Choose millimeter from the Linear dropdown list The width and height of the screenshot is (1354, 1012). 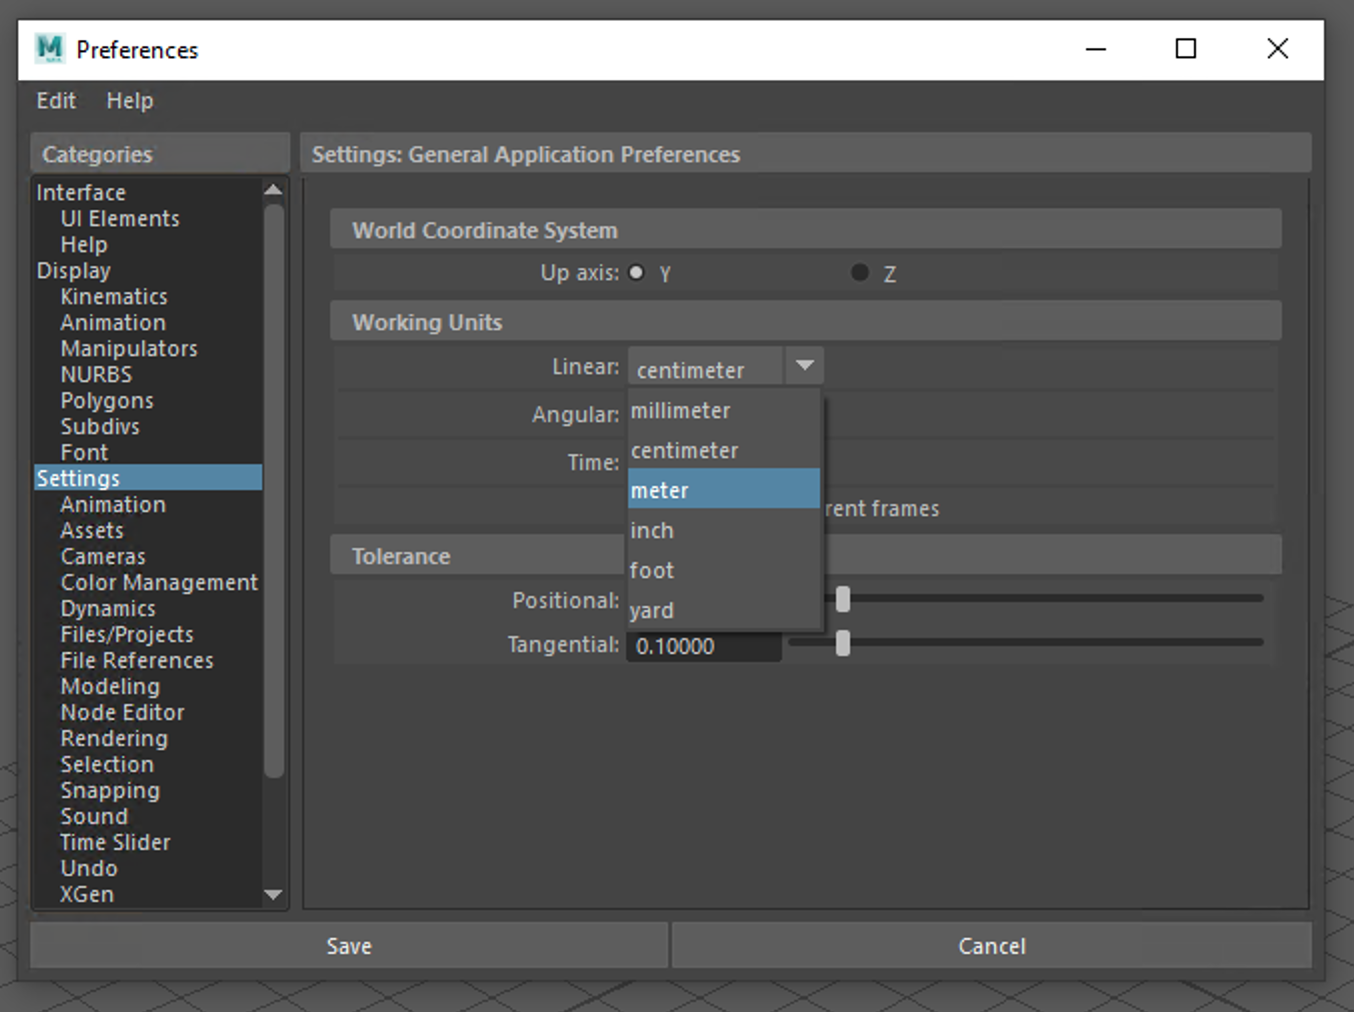(723, 411)
